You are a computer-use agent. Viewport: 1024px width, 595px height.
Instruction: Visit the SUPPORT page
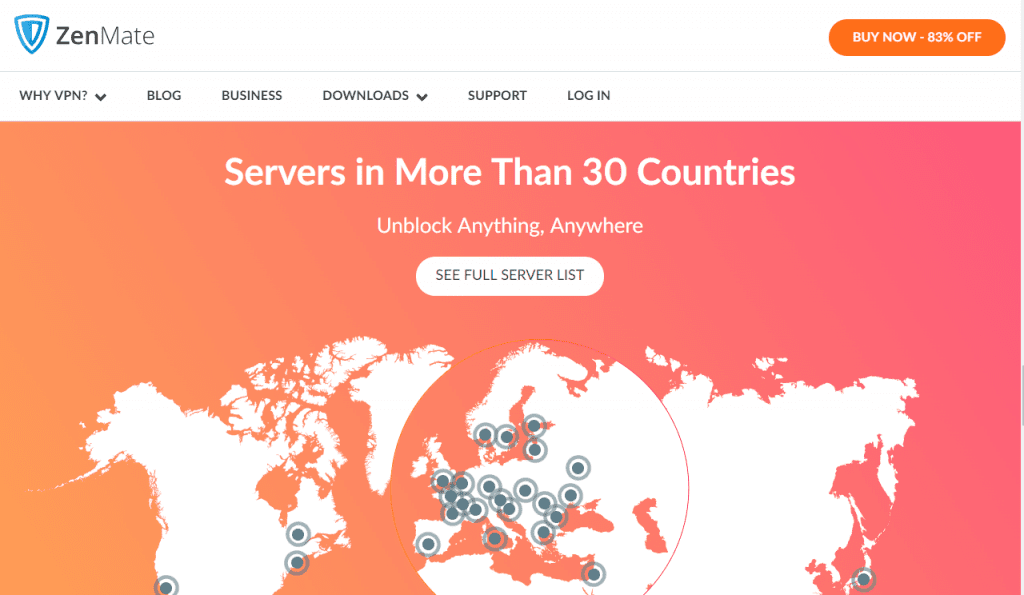pos(497,95)
